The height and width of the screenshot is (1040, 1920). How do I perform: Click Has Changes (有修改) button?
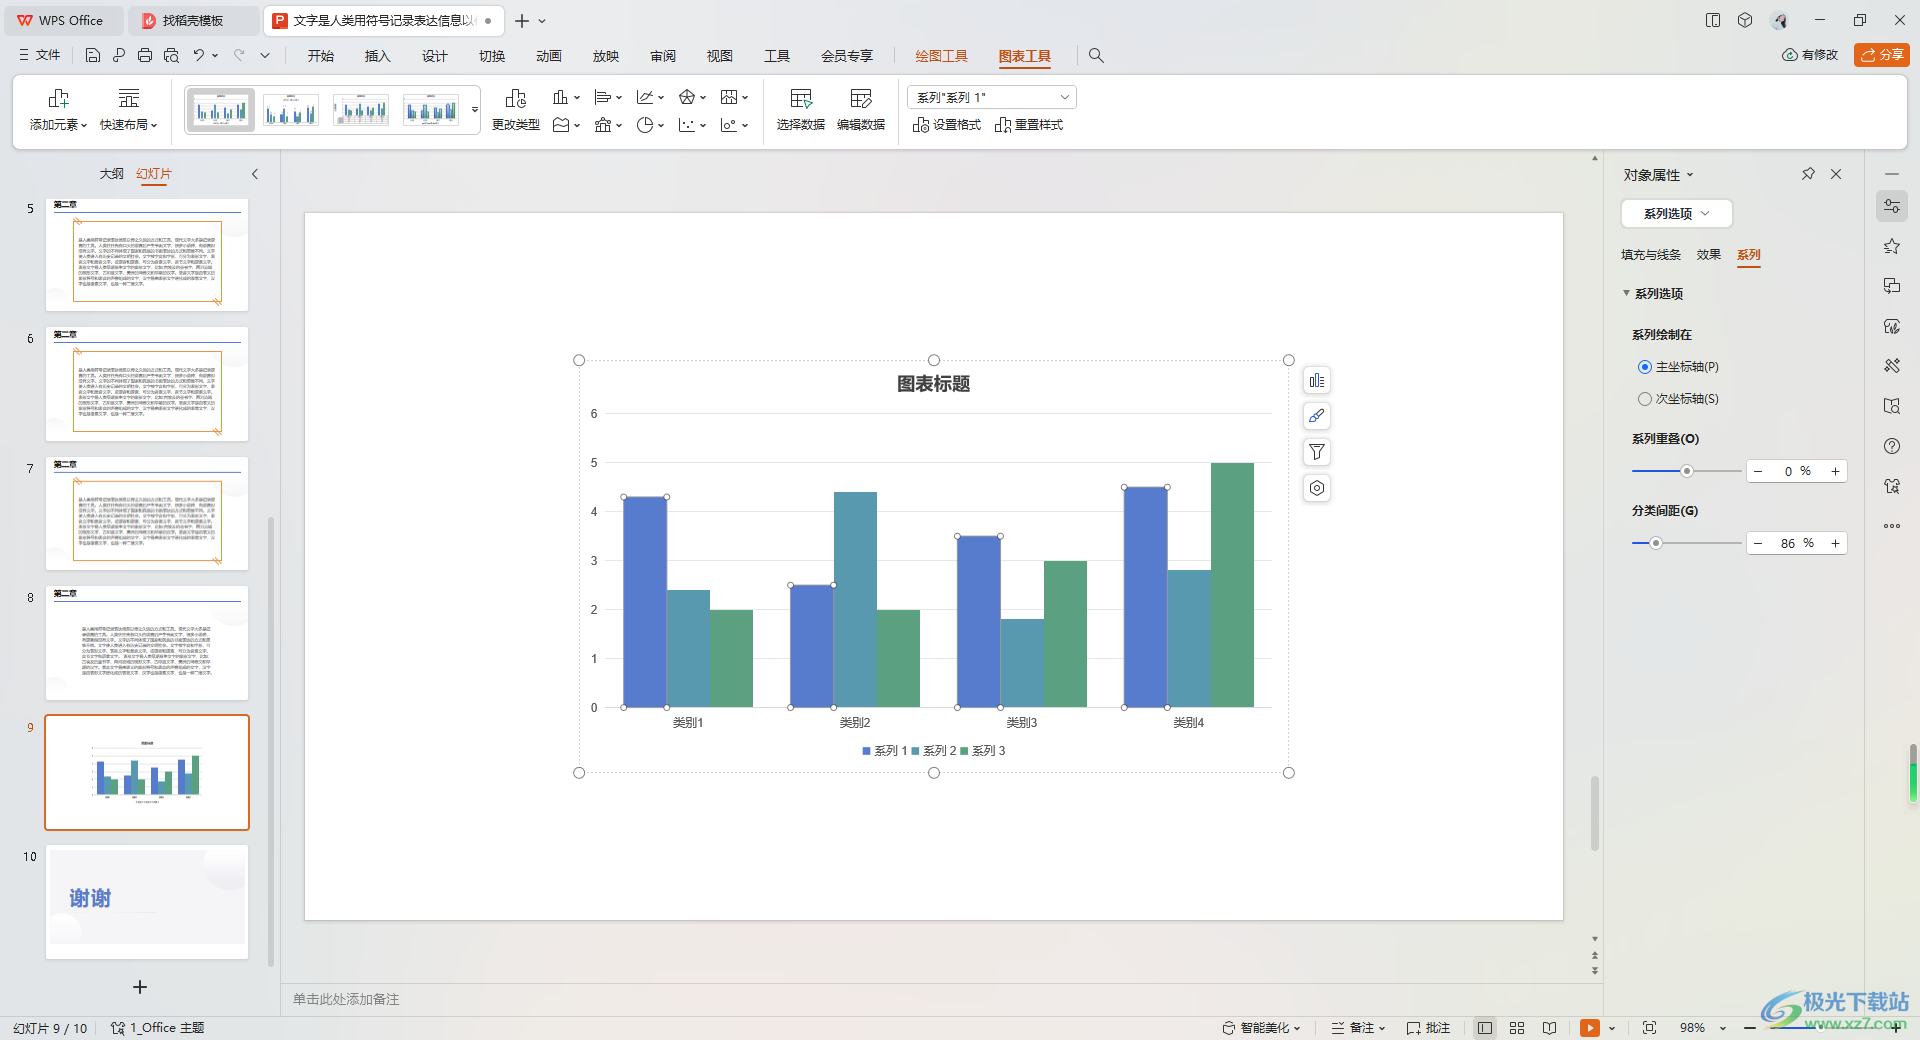(1810, 55)
